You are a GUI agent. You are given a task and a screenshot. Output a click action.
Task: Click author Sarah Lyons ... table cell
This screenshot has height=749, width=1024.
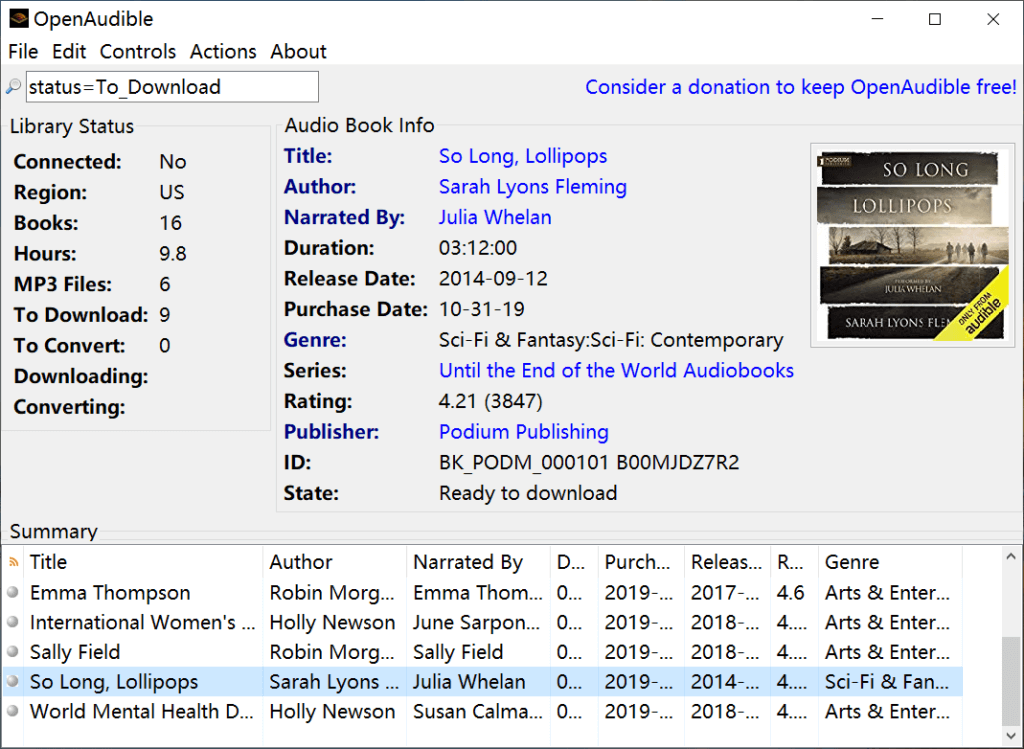(334, 682)
